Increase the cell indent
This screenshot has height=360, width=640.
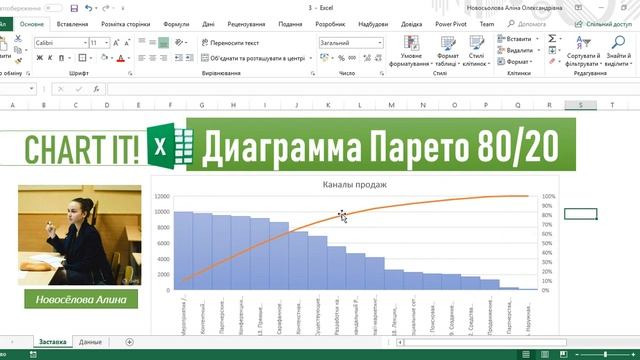189,58
